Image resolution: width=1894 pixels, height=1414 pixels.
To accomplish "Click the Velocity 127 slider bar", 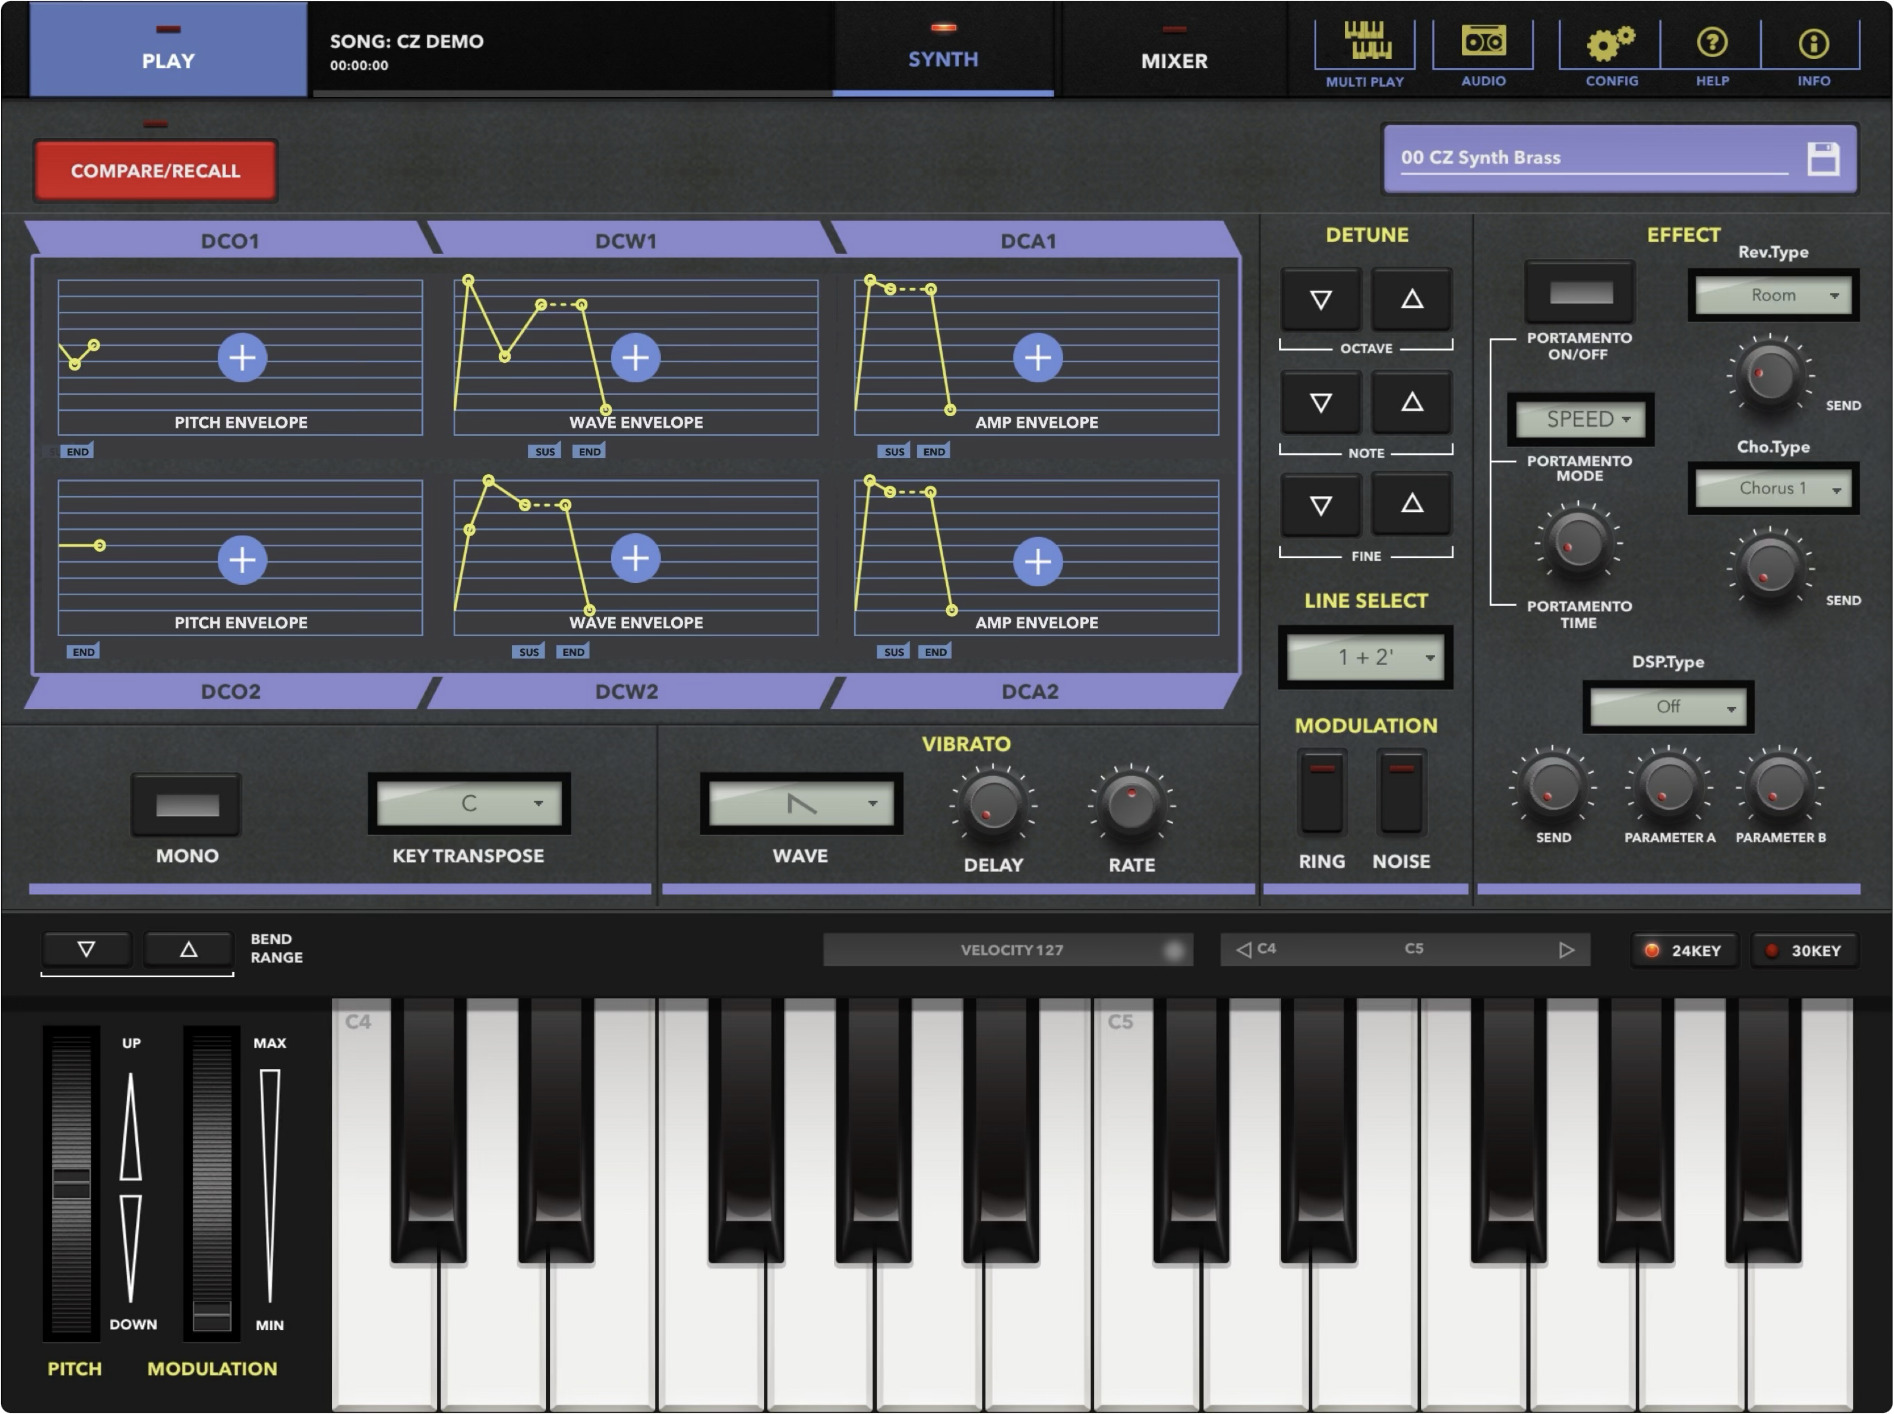I will (x=1008, y=950).
